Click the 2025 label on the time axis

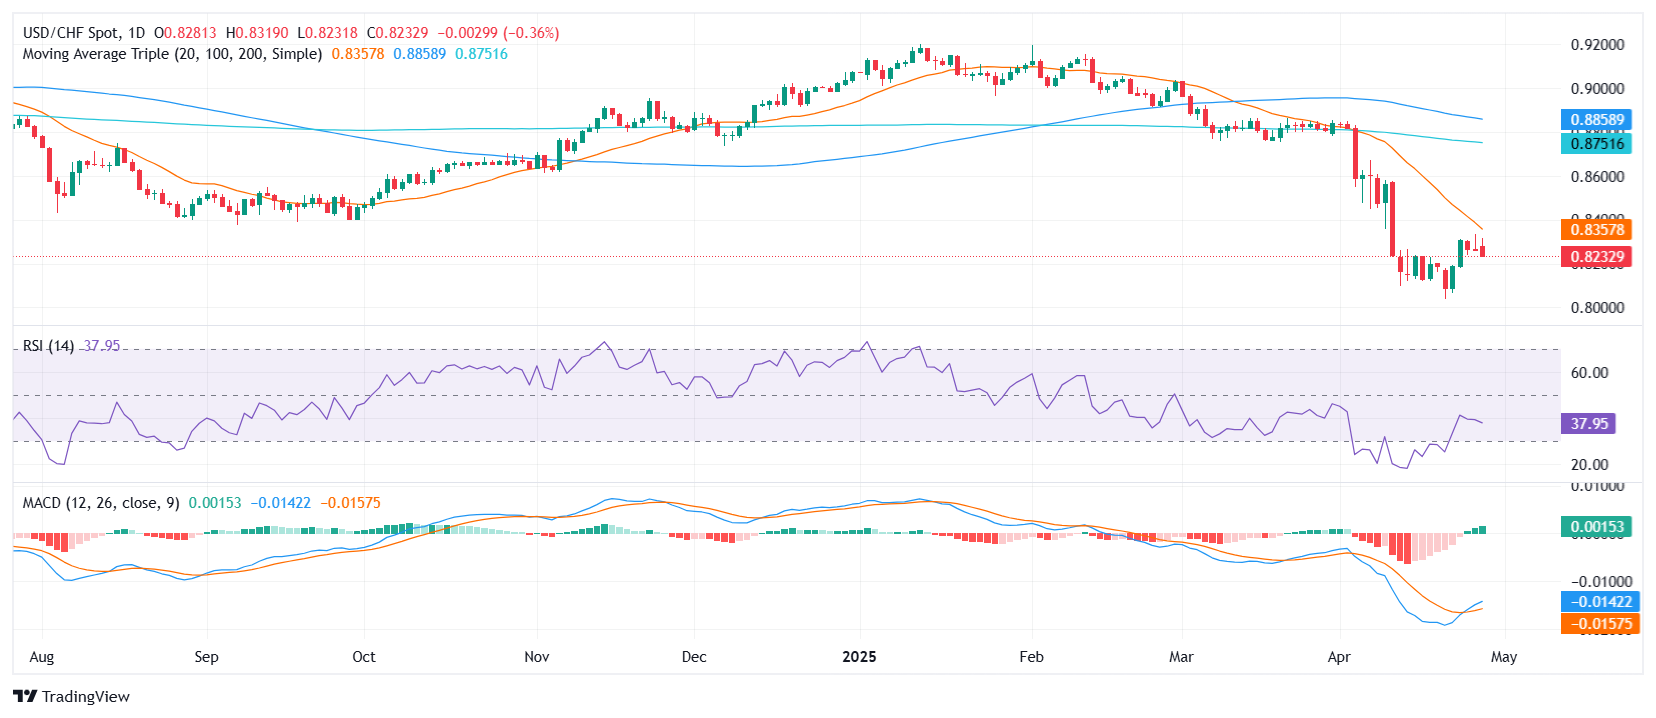click(859, 657)
